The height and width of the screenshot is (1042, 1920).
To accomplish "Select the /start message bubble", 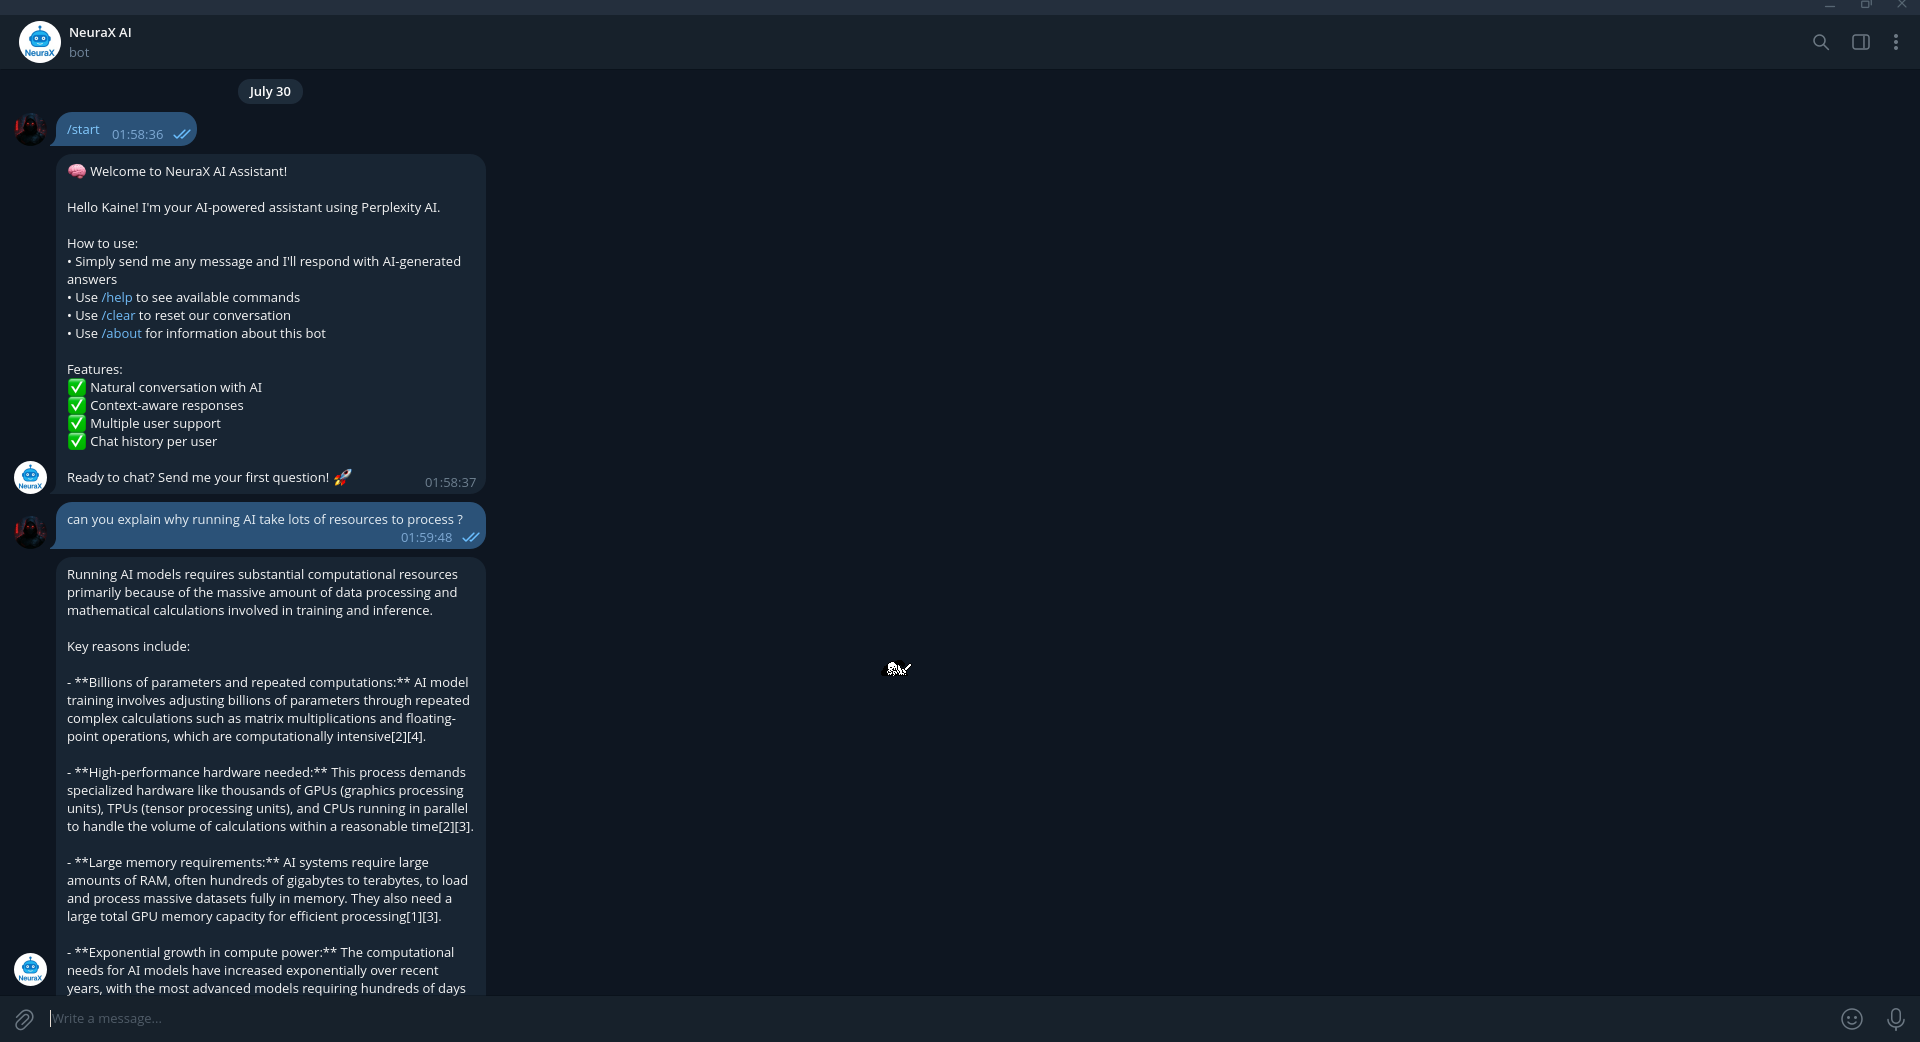I will [x=126, y=129].
